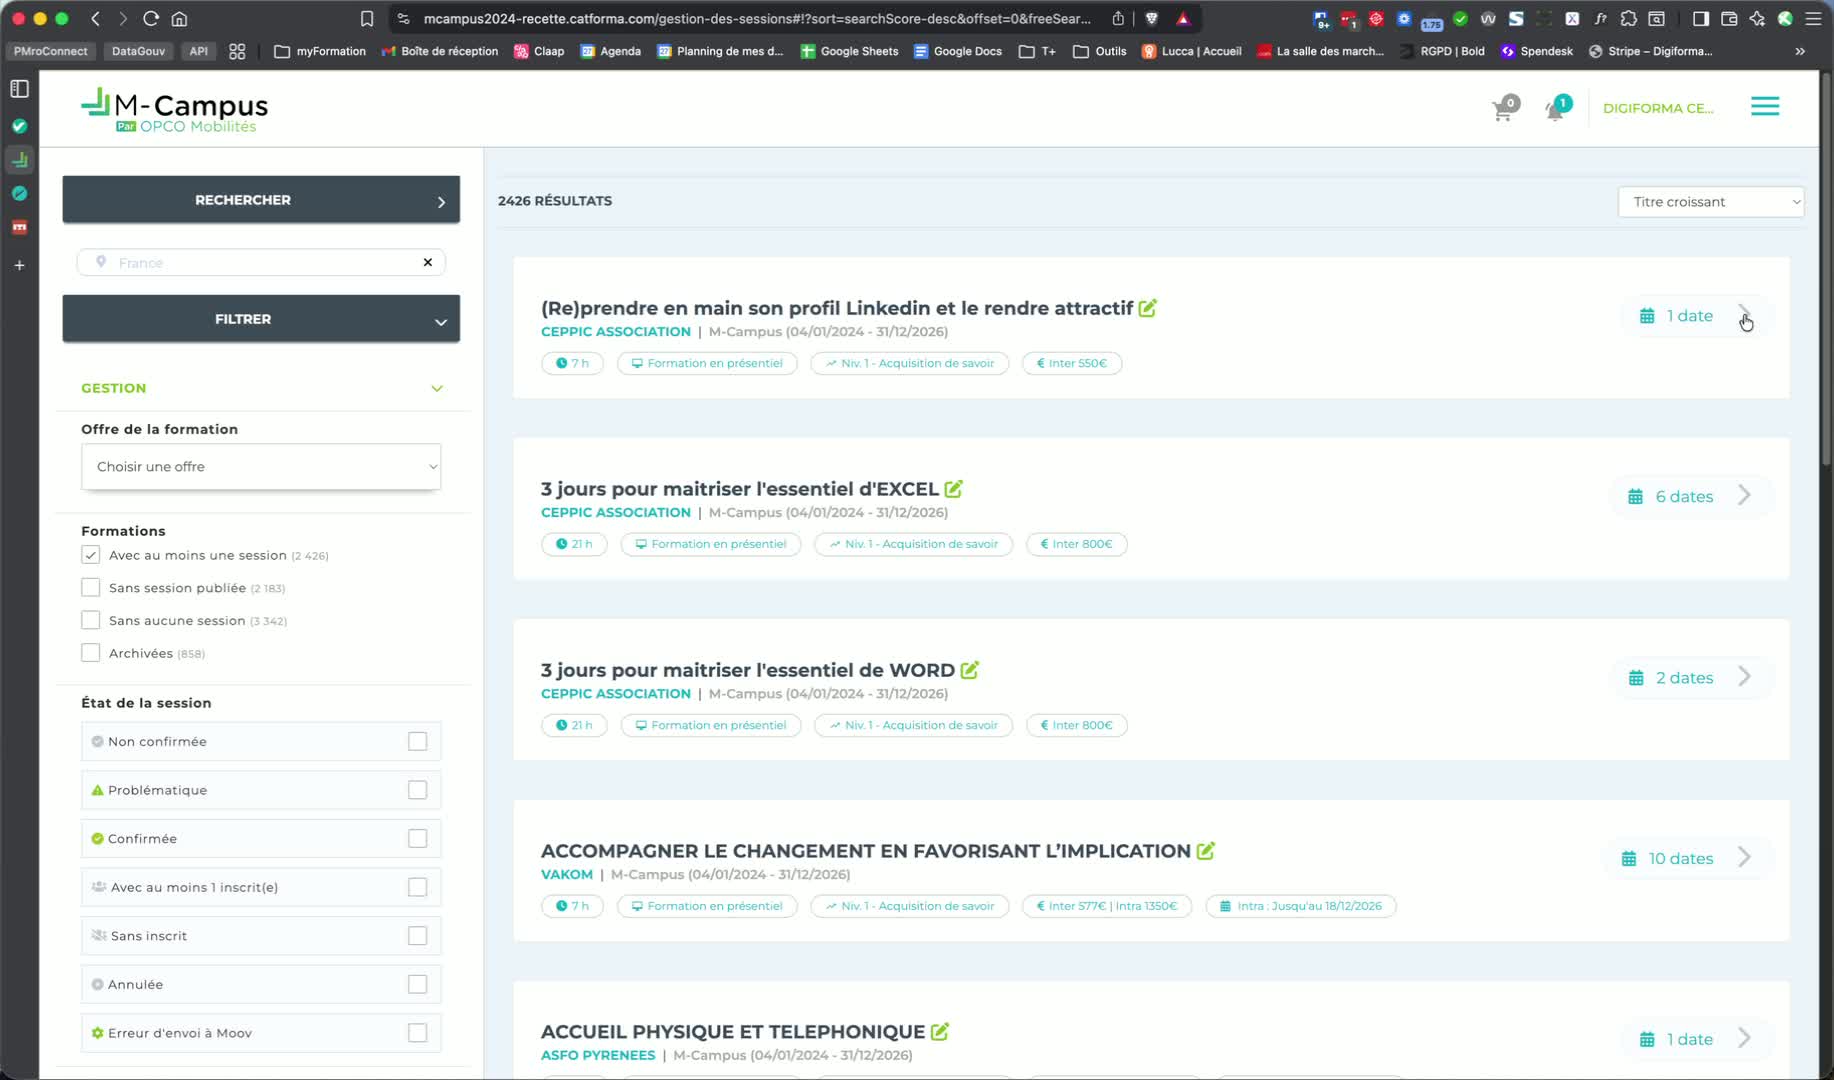Click the M-Campus logo
This screenshot has height=1080, width=1834.
[175, 110]
